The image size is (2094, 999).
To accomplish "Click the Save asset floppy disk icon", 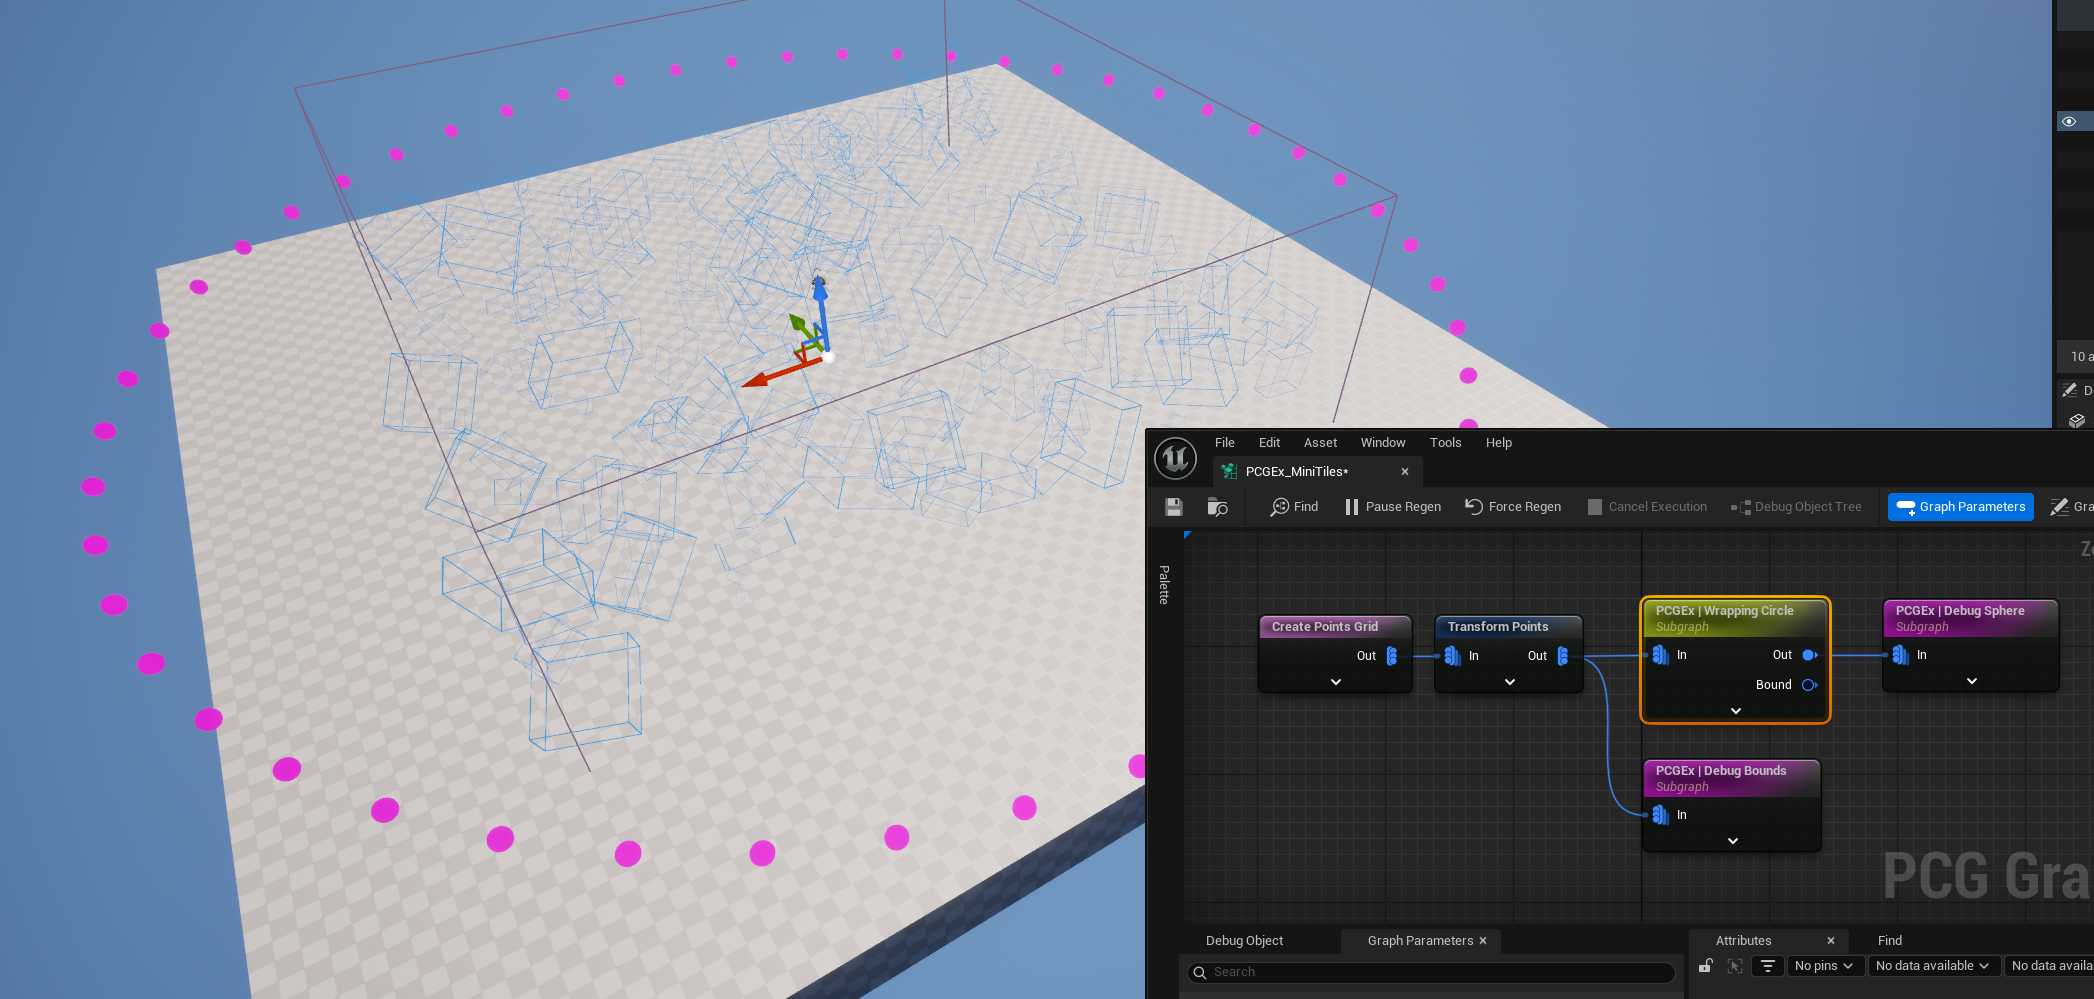I will (x=1174, y=507).
